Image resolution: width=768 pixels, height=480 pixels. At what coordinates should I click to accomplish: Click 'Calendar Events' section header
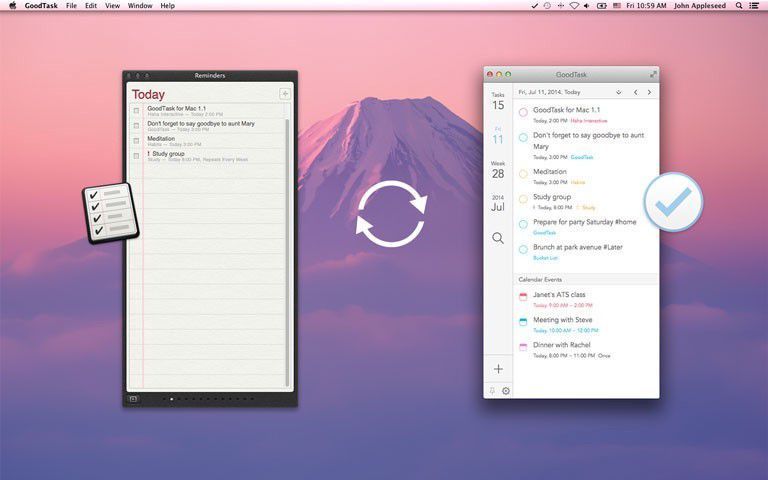[586, 279]
